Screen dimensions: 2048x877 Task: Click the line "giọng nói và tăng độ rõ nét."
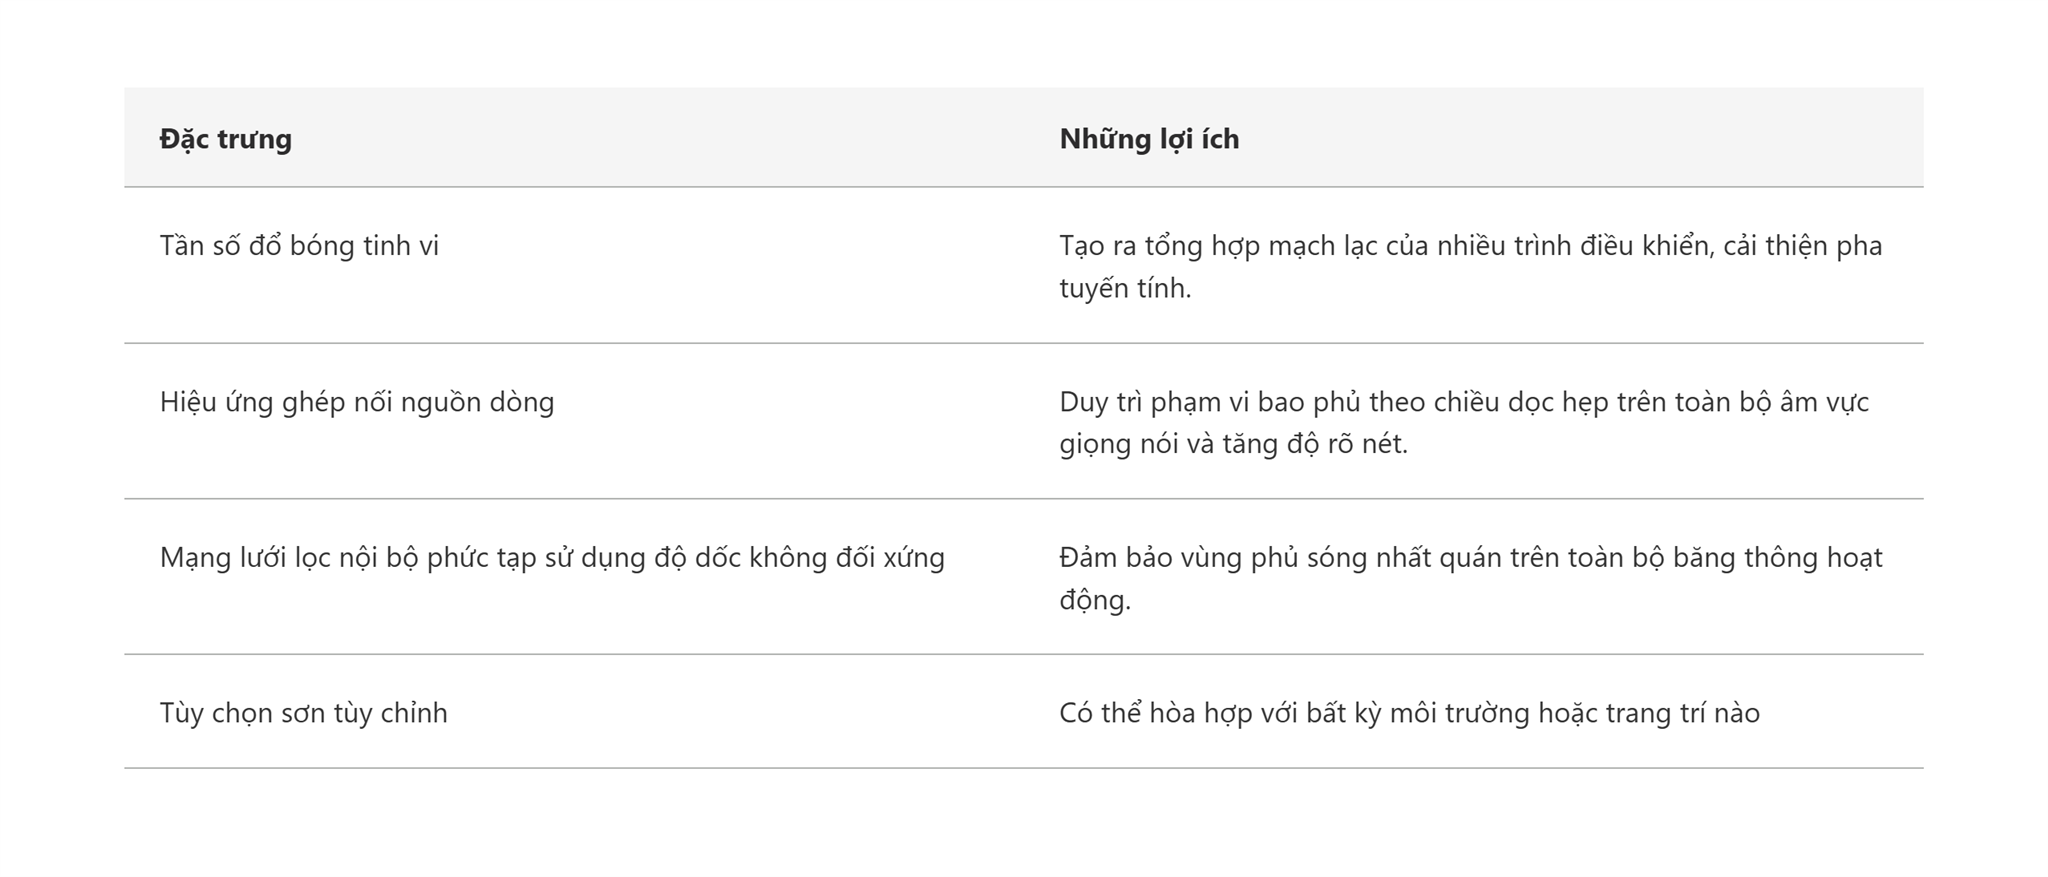(1233, 444)
